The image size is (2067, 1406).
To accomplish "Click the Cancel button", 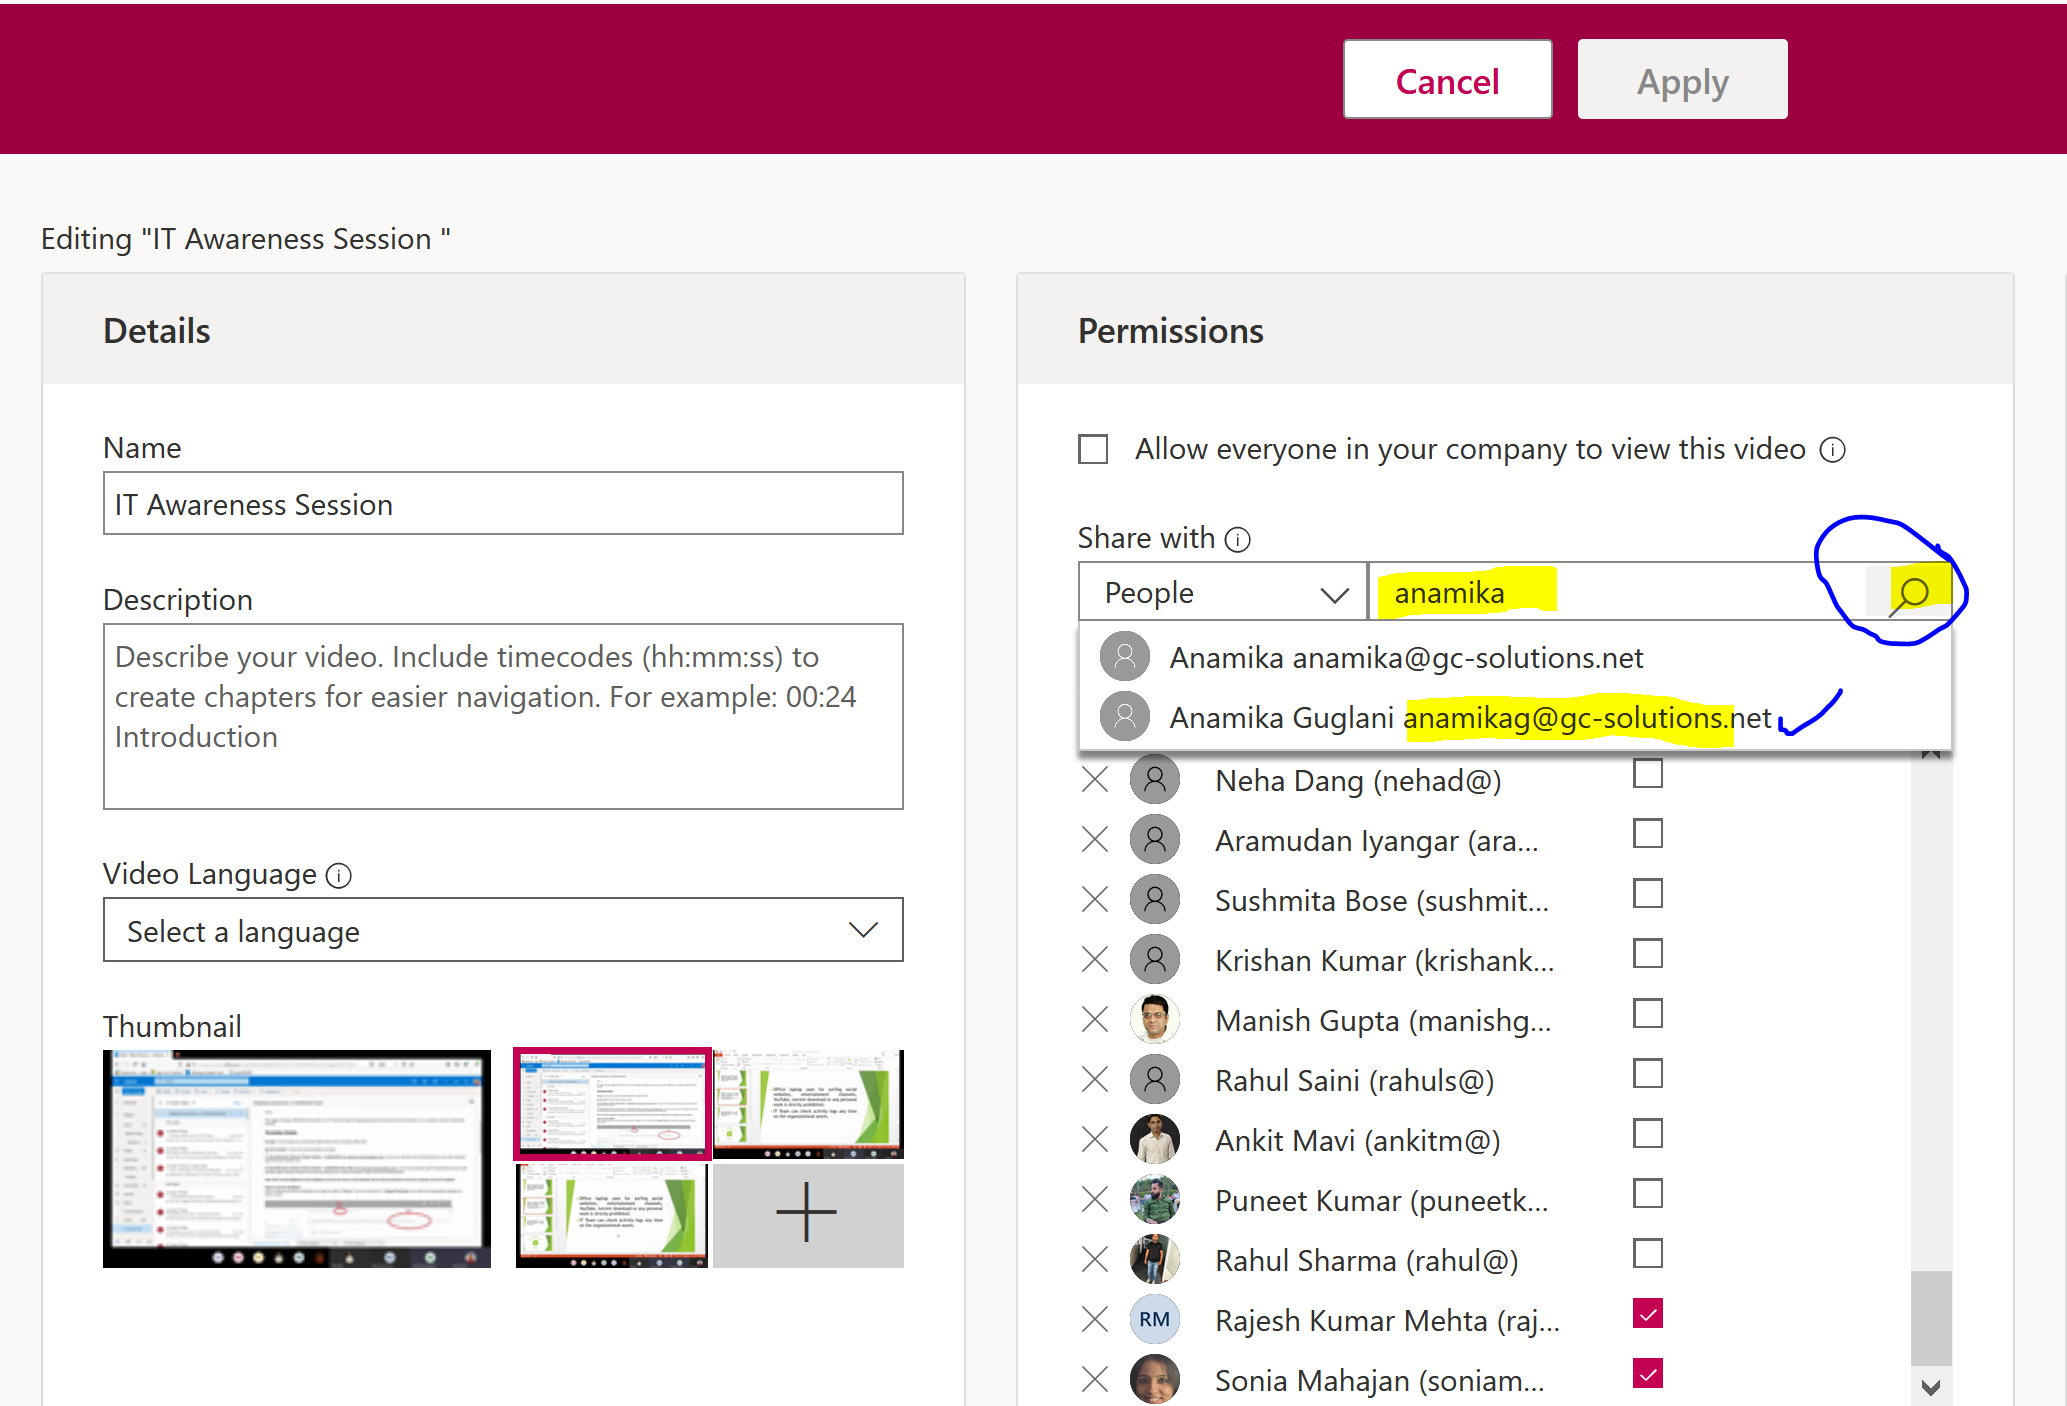I will [1447, 81].
